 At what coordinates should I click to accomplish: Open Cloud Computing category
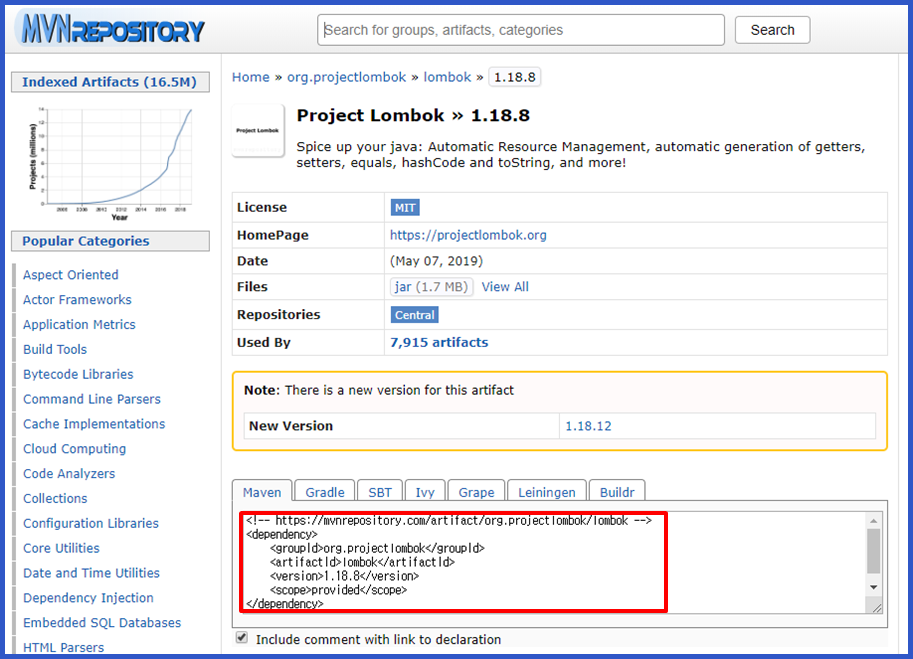[x=75, y=449]
